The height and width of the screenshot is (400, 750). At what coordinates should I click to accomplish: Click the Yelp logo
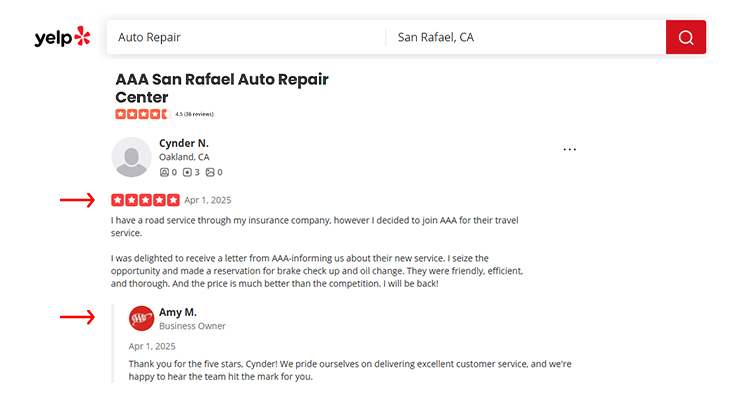tap(62, 37)
